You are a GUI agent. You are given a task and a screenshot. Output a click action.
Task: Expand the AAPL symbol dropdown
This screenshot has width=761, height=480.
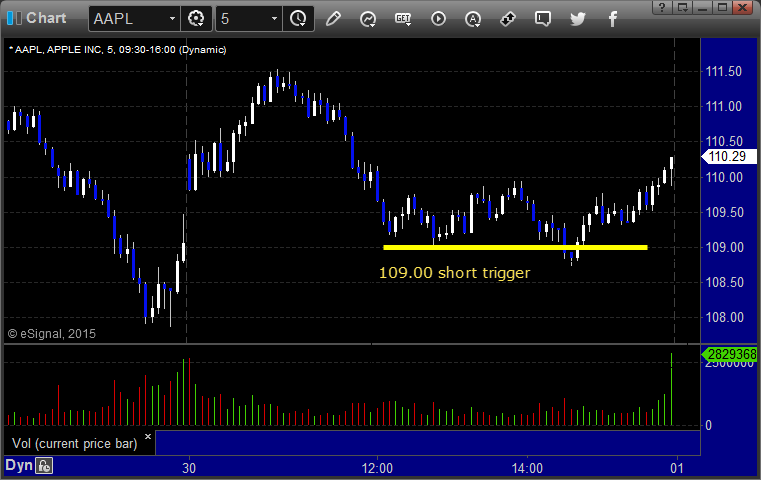tap(172, 19)
